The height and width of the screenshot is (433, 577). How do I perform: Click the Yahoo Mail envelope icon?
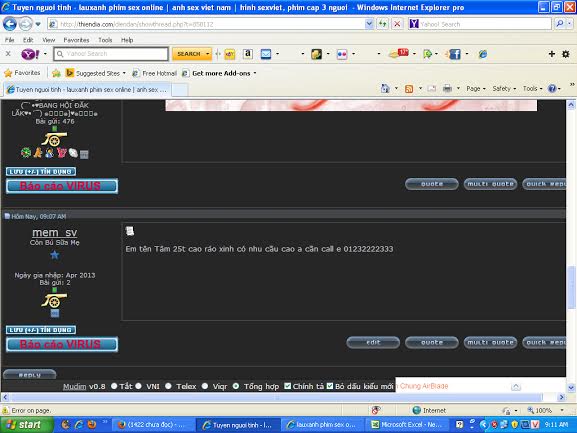tap(266, 54)
